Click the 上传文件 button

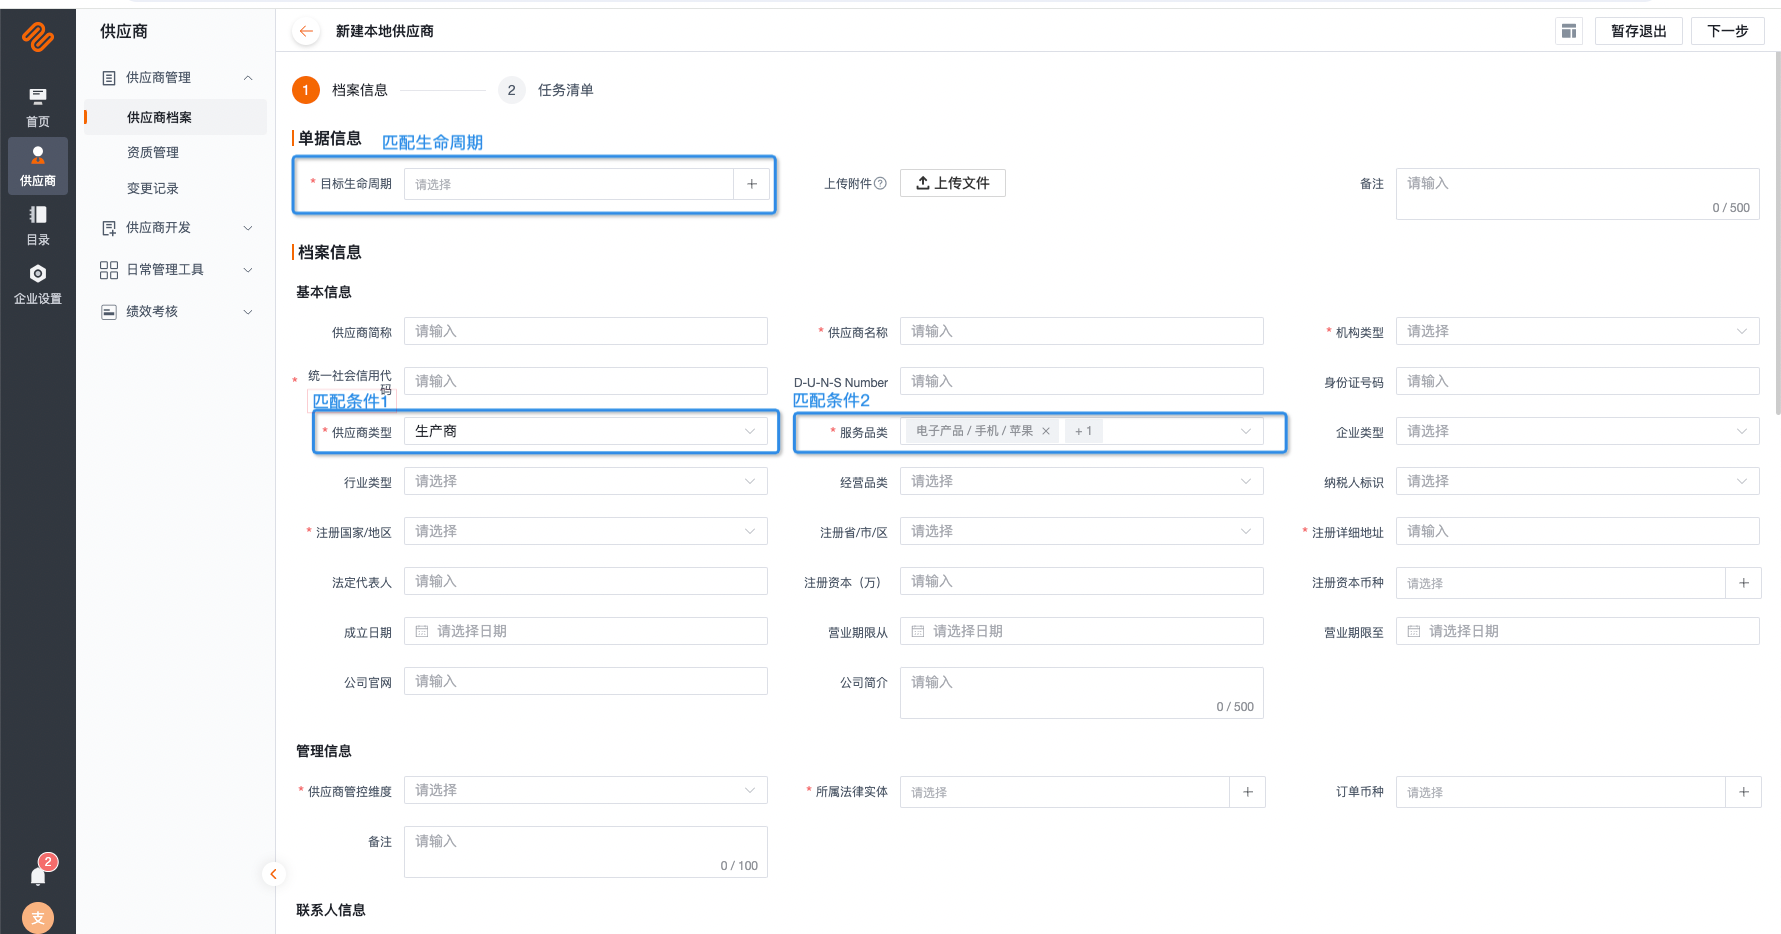(953, 183)
